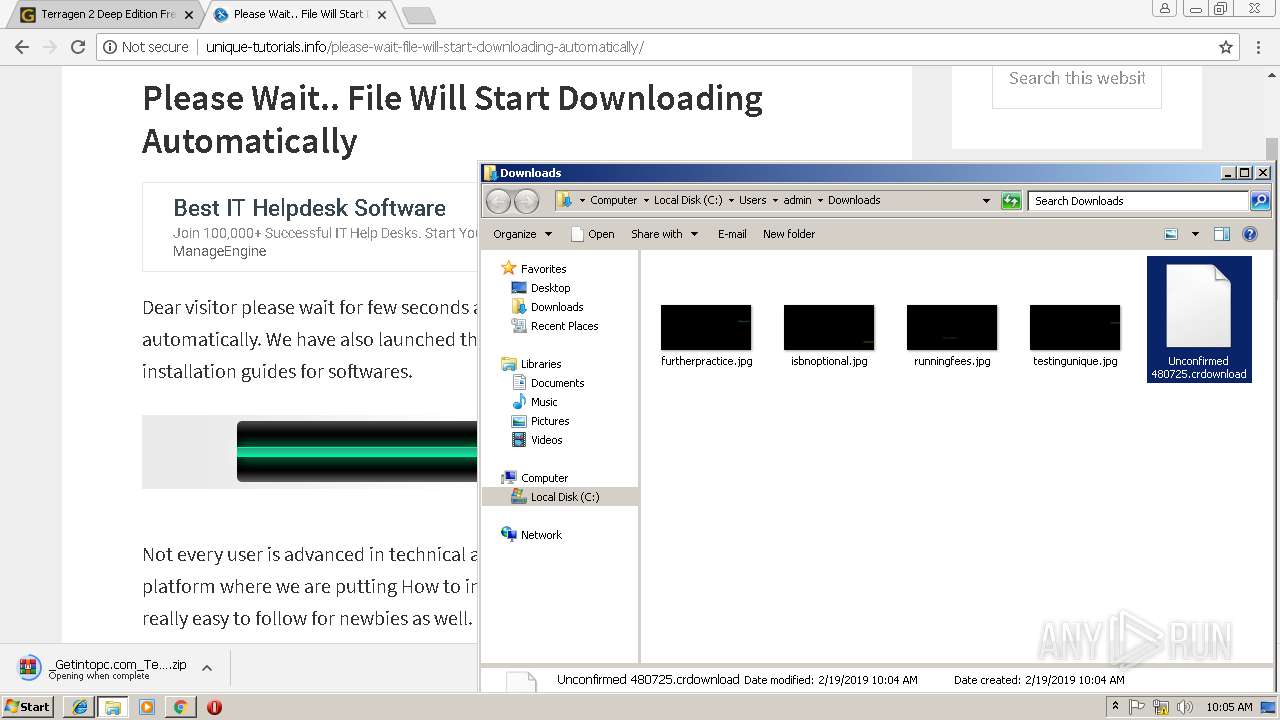Open the Organize menu
The width and height of the screenshot is (1280, 720).
click(522, 234)
